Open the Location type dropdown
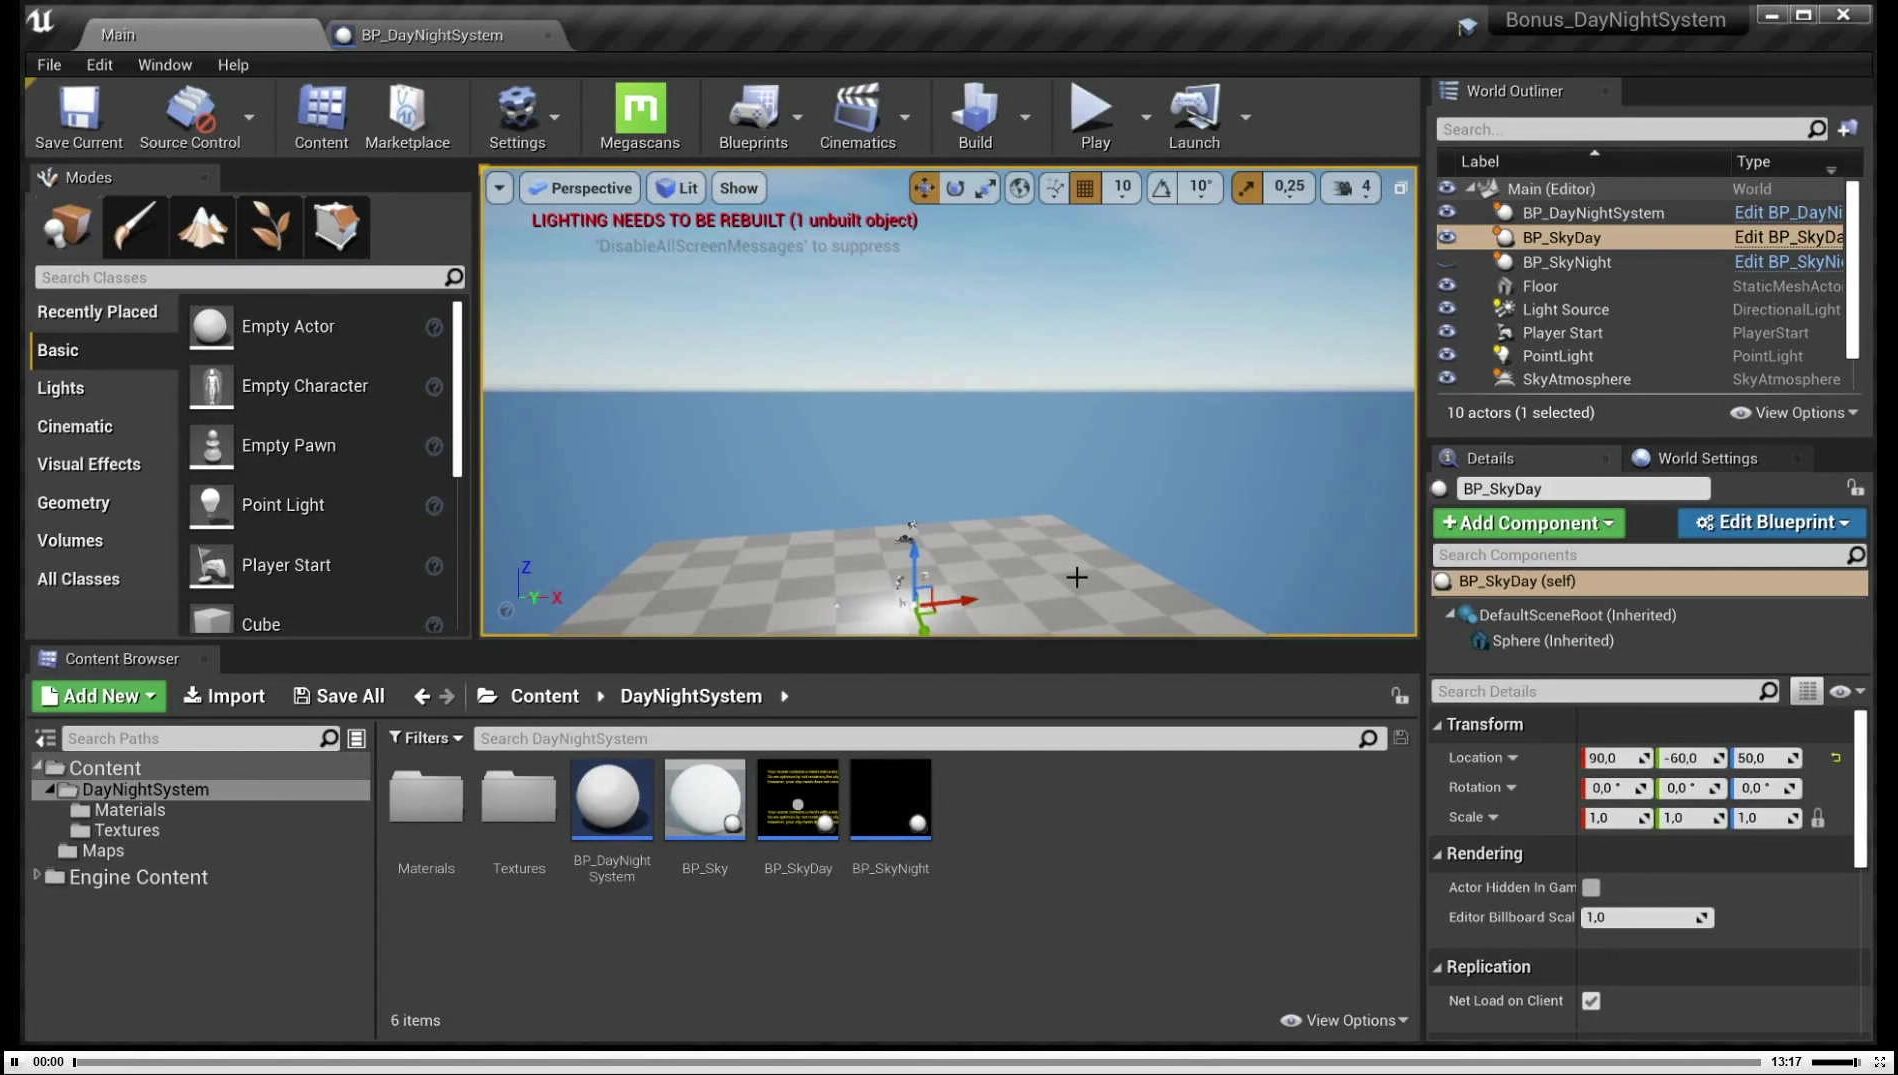Image resolution: width=1898 pixels, height=1075 pixels. pyautogui.click(x=1483, y=758)
